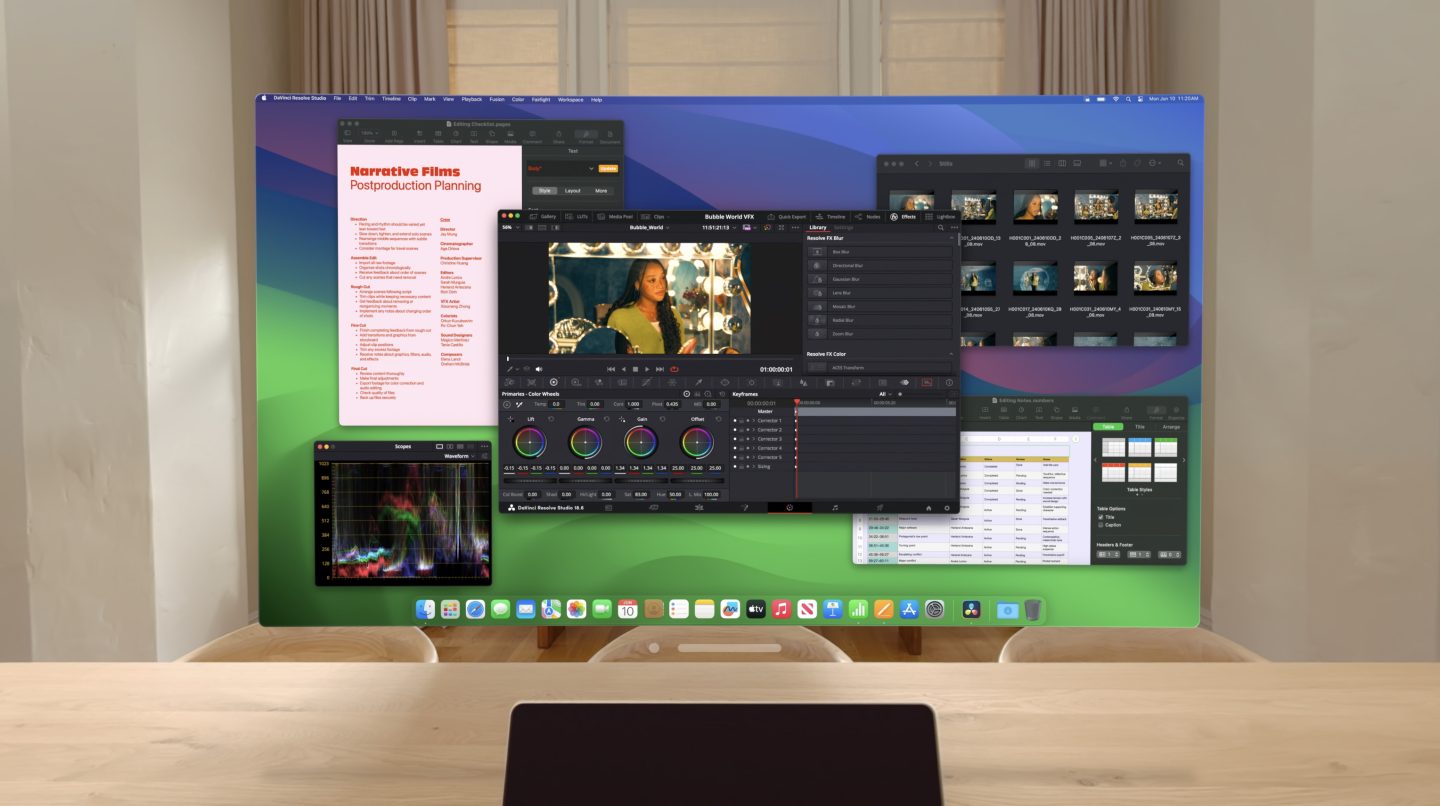Switch to the Nodes panel
The image size is (1440, 806).
pyautogui.click(x=872, y=216)
